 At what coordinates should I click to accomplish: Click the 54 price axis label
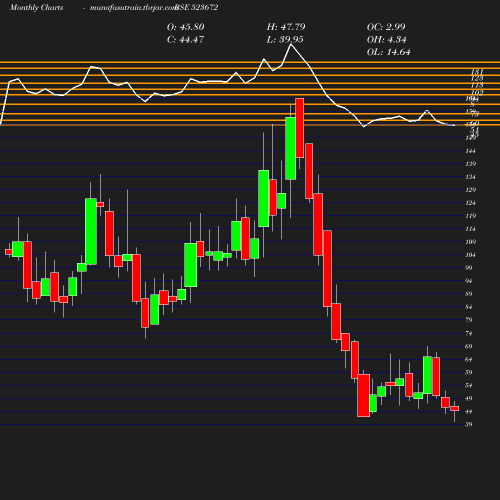coord(469,385)
